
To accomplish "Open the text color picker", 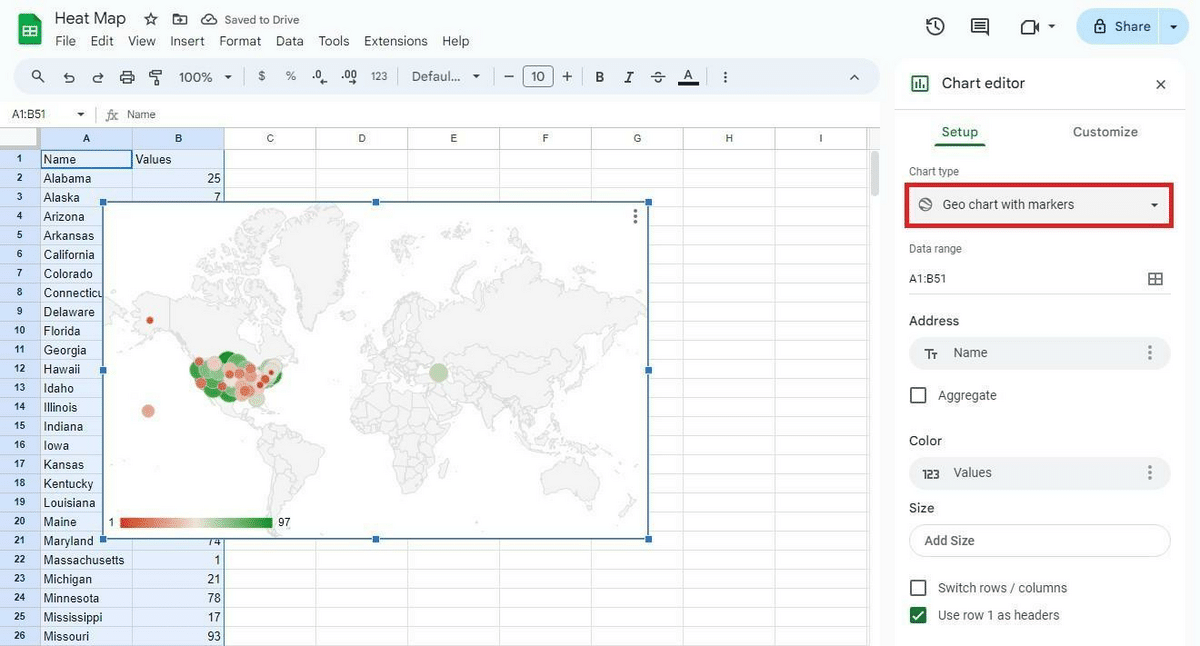I will coord(688,77).
